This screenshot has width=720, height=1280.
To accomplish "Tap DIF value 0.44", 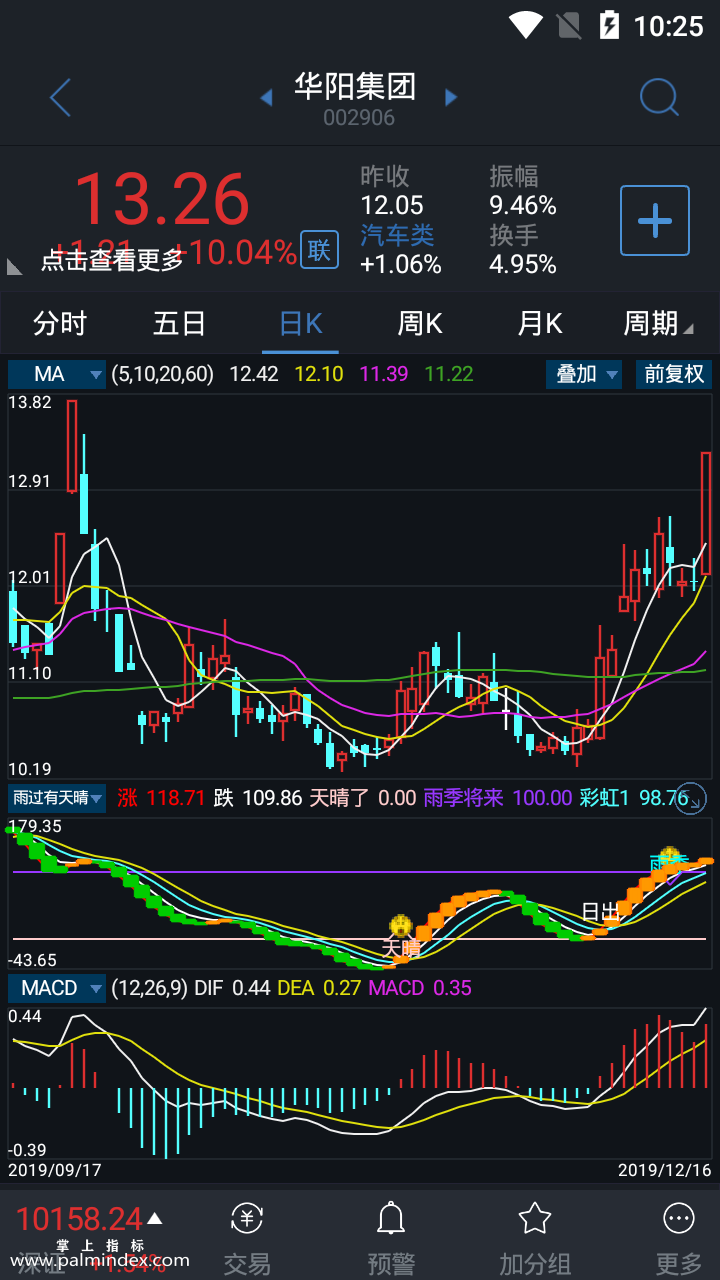I will (251, 988).
